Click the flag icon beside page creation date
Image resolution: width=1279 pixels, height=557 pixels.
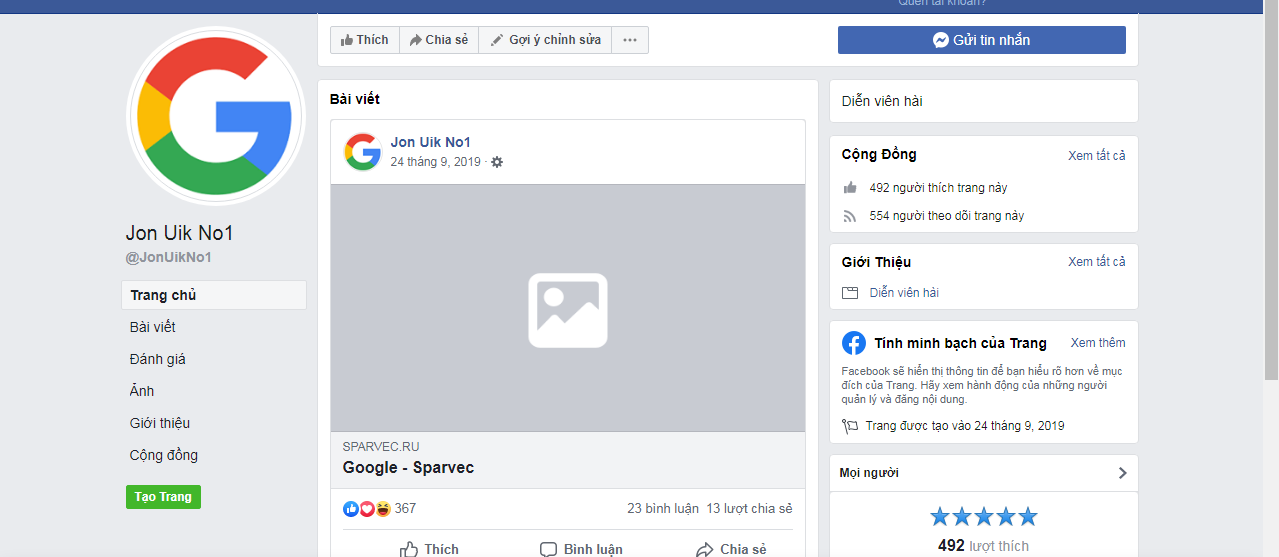point(850,426)
